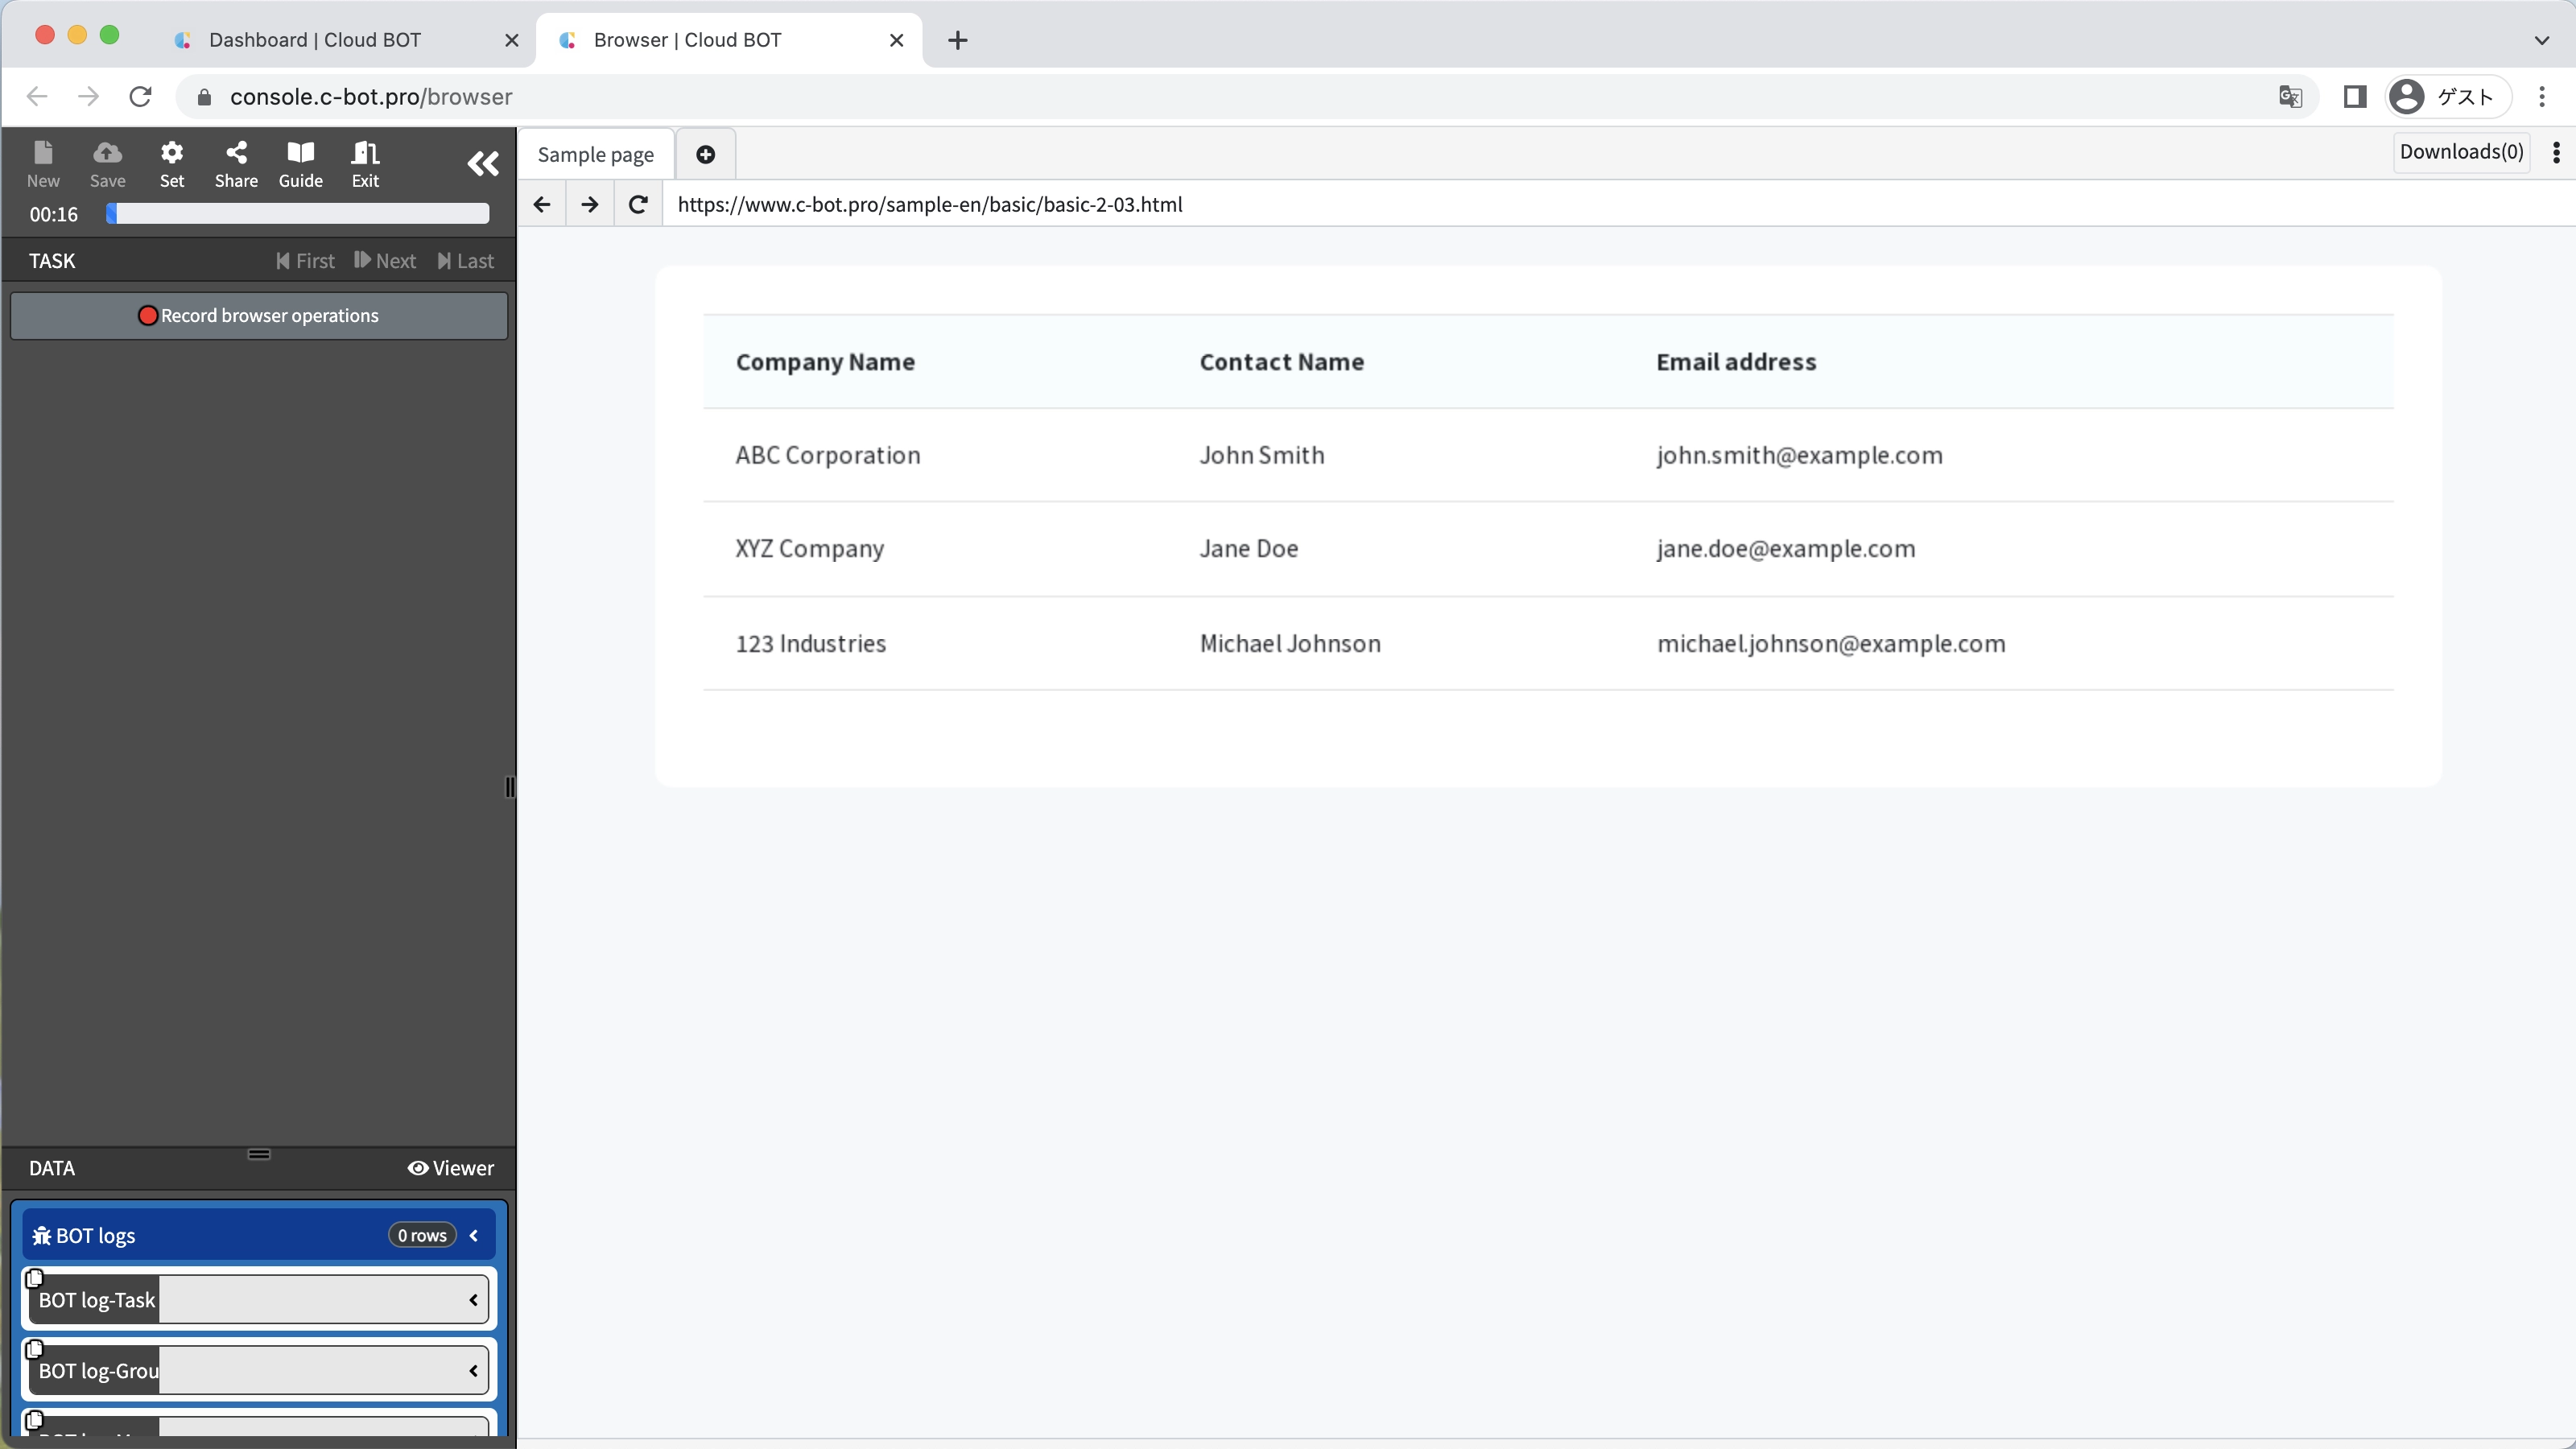Expand the BOT log-Task field arrow
Image resolution: width=2576 pixels, height=1449 pixels.
coord(473,1300)
